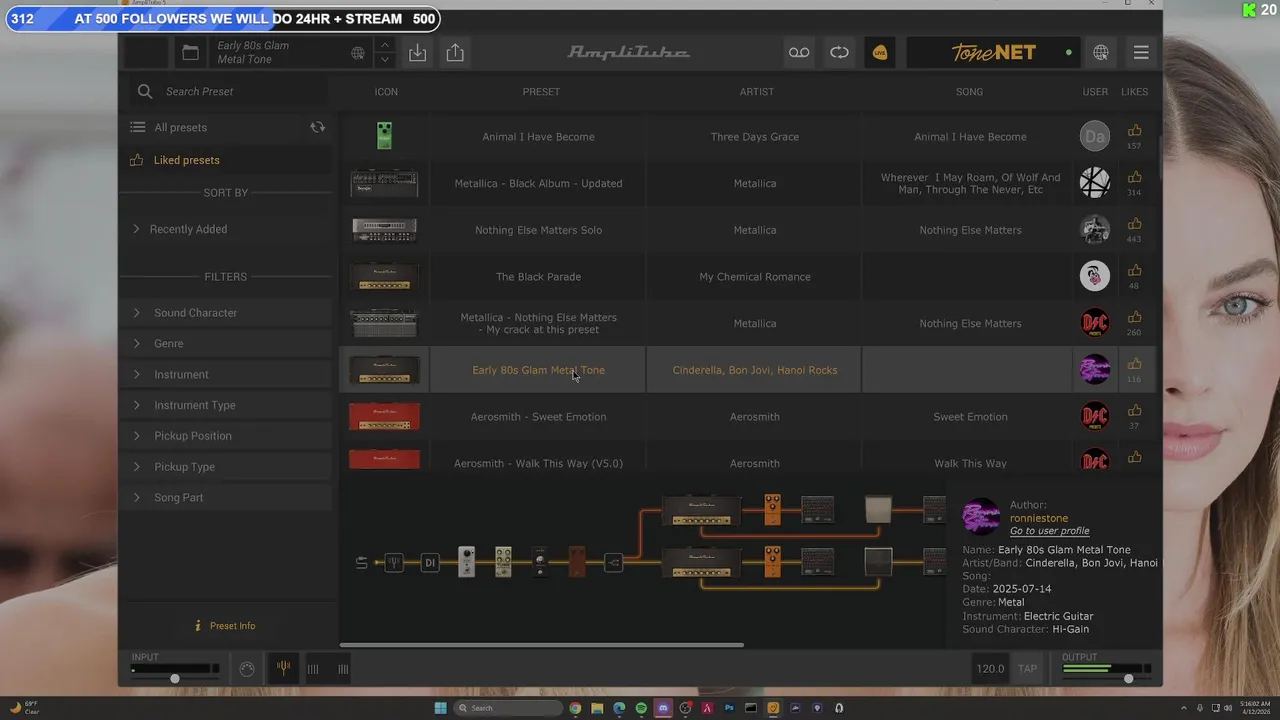The image size is (1280, 720).
Task: Select the previous preset with the up arrow
Action: tap(385, 45)
